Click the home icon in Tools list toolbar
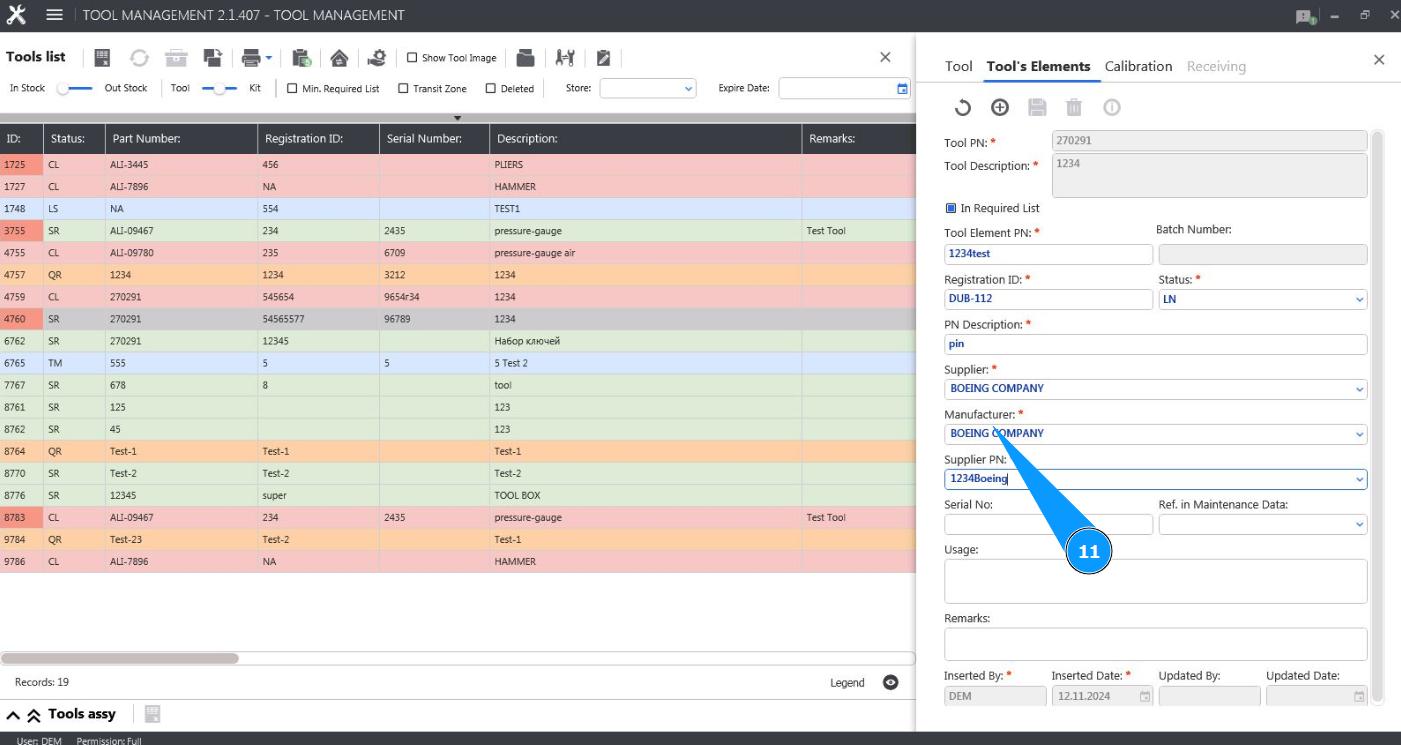The width and height of the screenshot is (1401, 745). click(339, 58)
